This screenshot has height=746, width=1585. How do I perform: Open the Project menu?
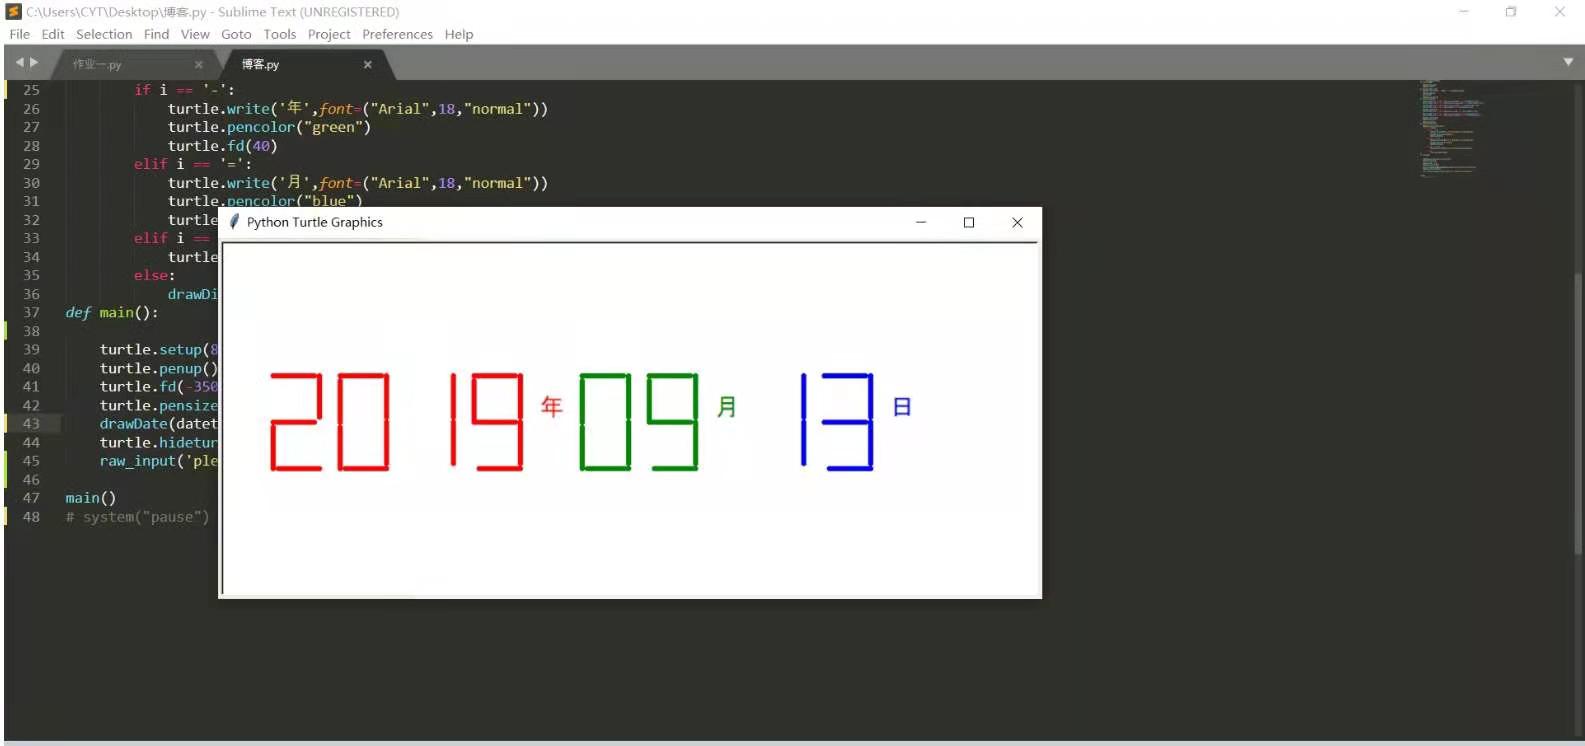329,34
